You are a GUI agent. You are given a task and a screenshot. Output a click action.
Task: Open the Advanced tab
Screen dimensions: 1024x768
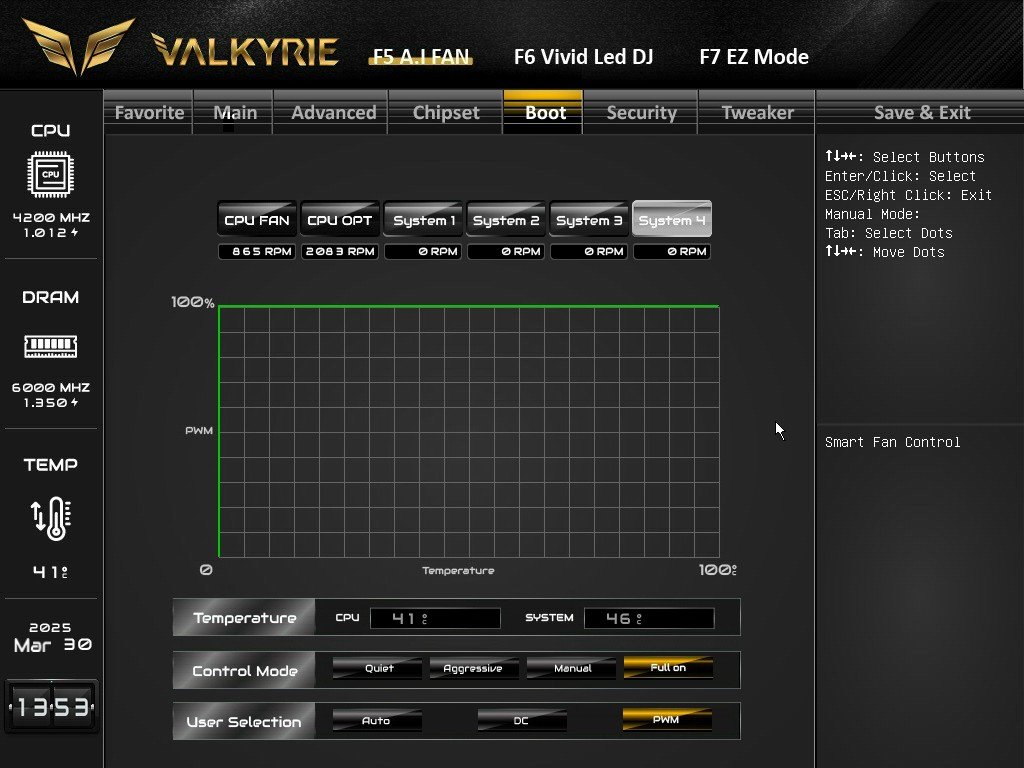click(333, 113)
